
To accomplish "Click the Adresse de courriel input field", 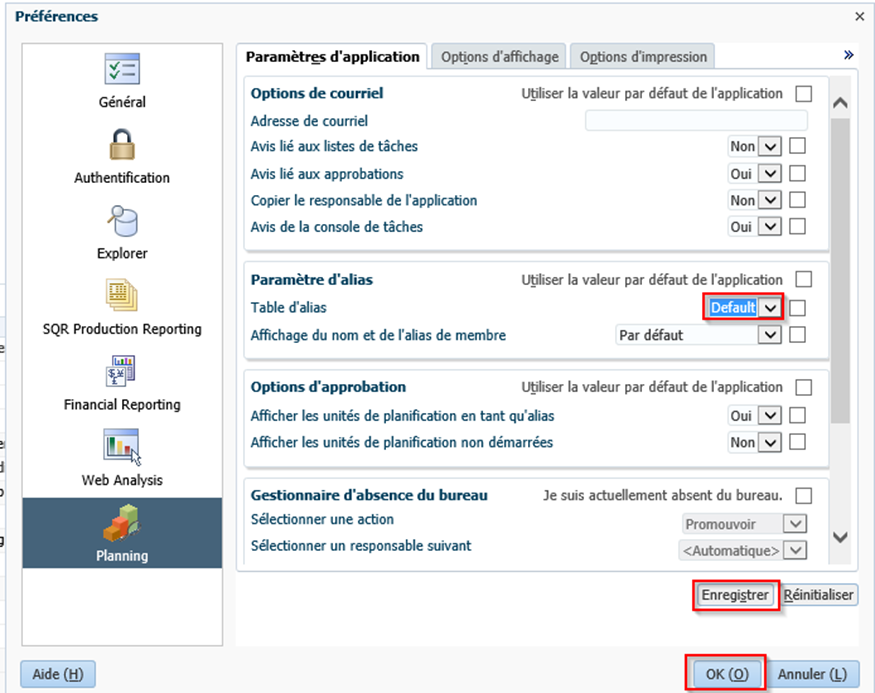I will click(x=696, y=121).
